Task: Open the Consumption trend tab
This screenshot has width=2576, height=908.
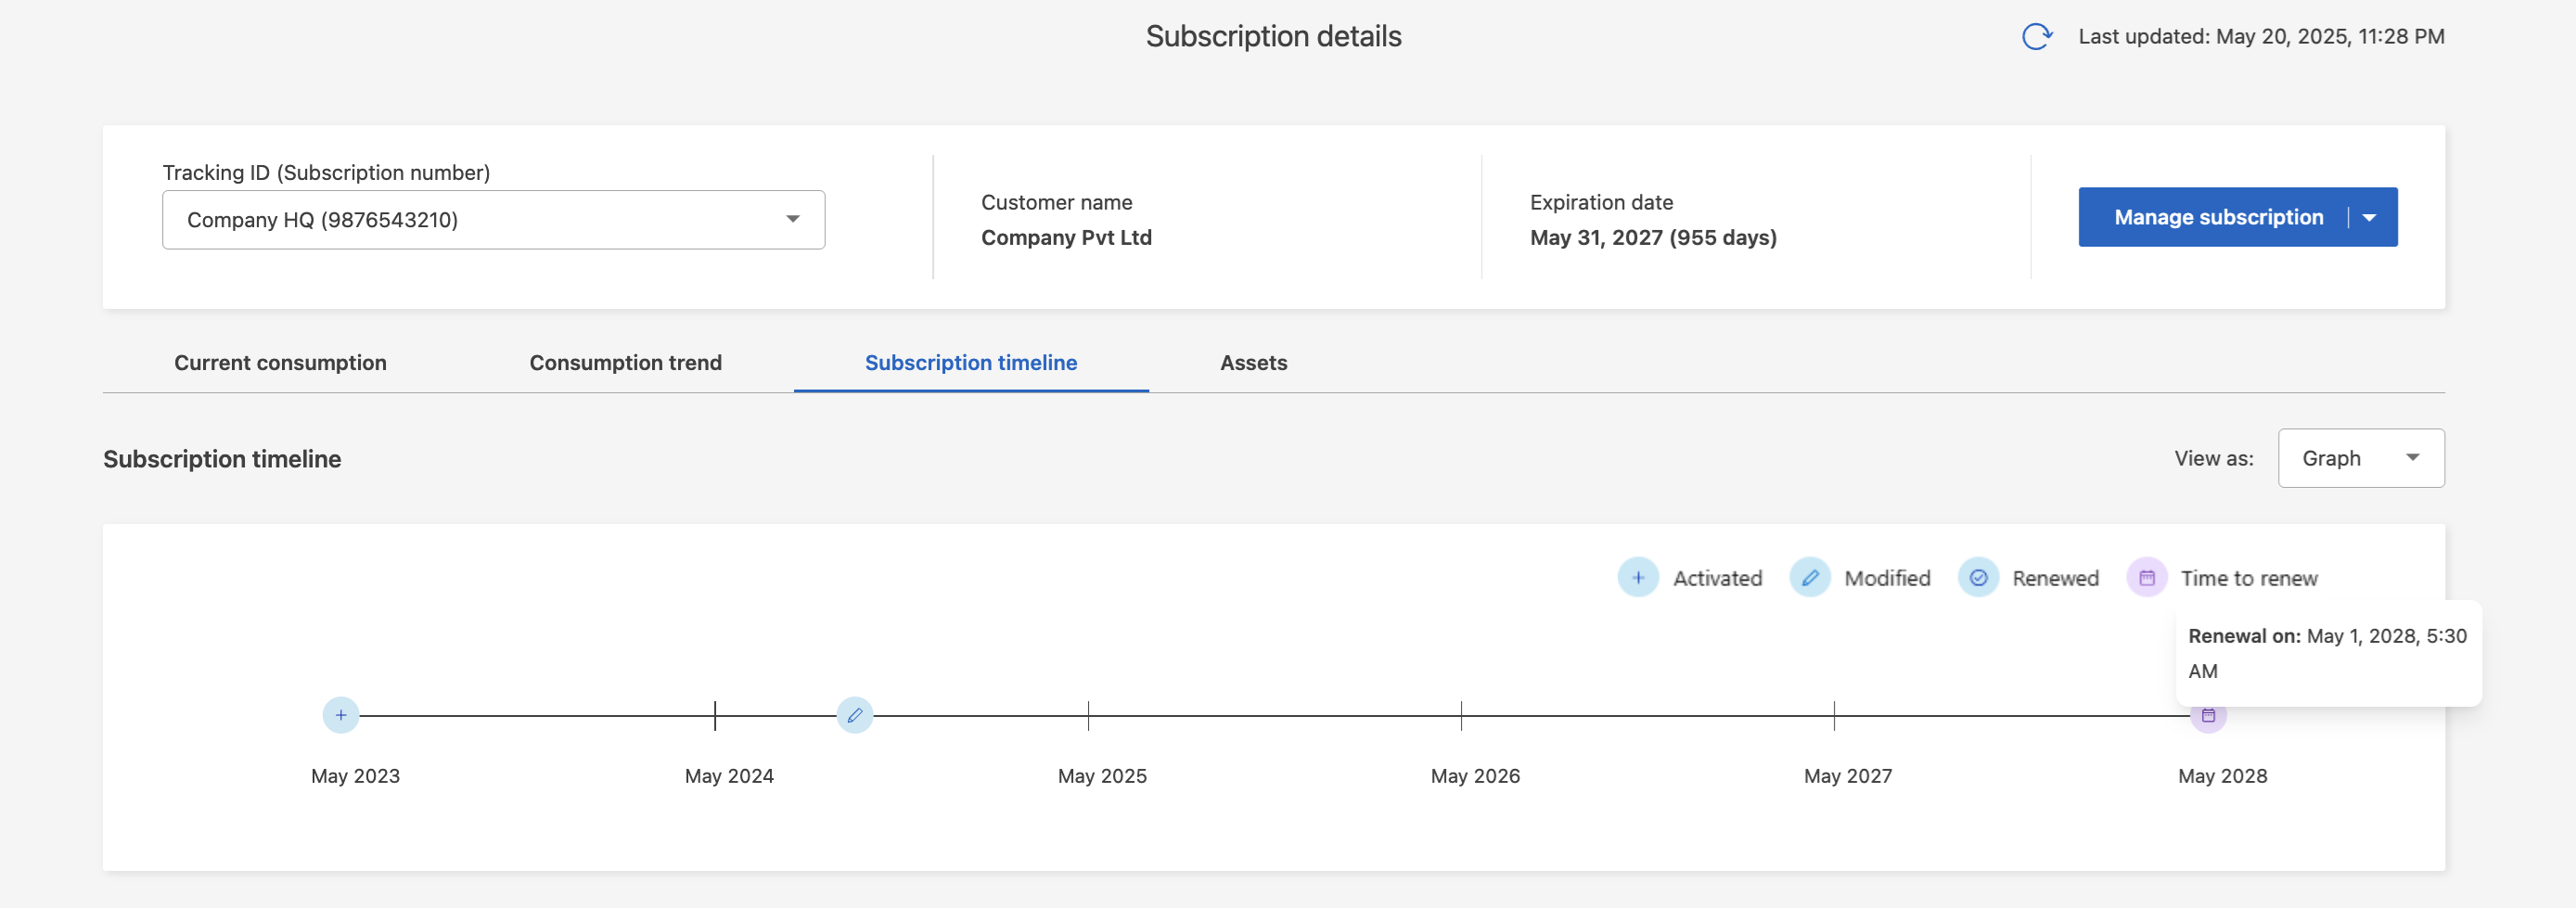Action: [x=625, y=363]
